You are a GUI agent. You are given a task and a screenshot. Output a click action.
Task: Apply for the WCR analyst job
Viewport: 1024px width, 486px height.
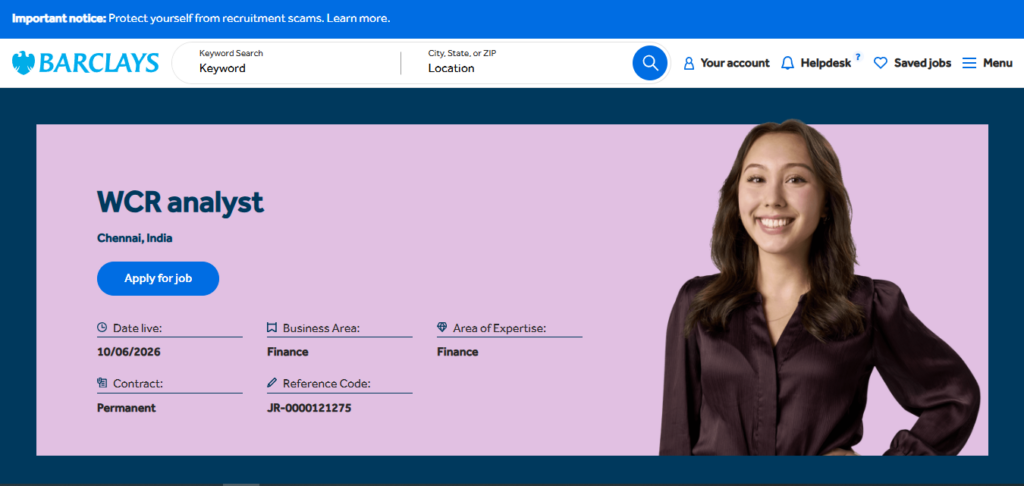click(158, 278)
